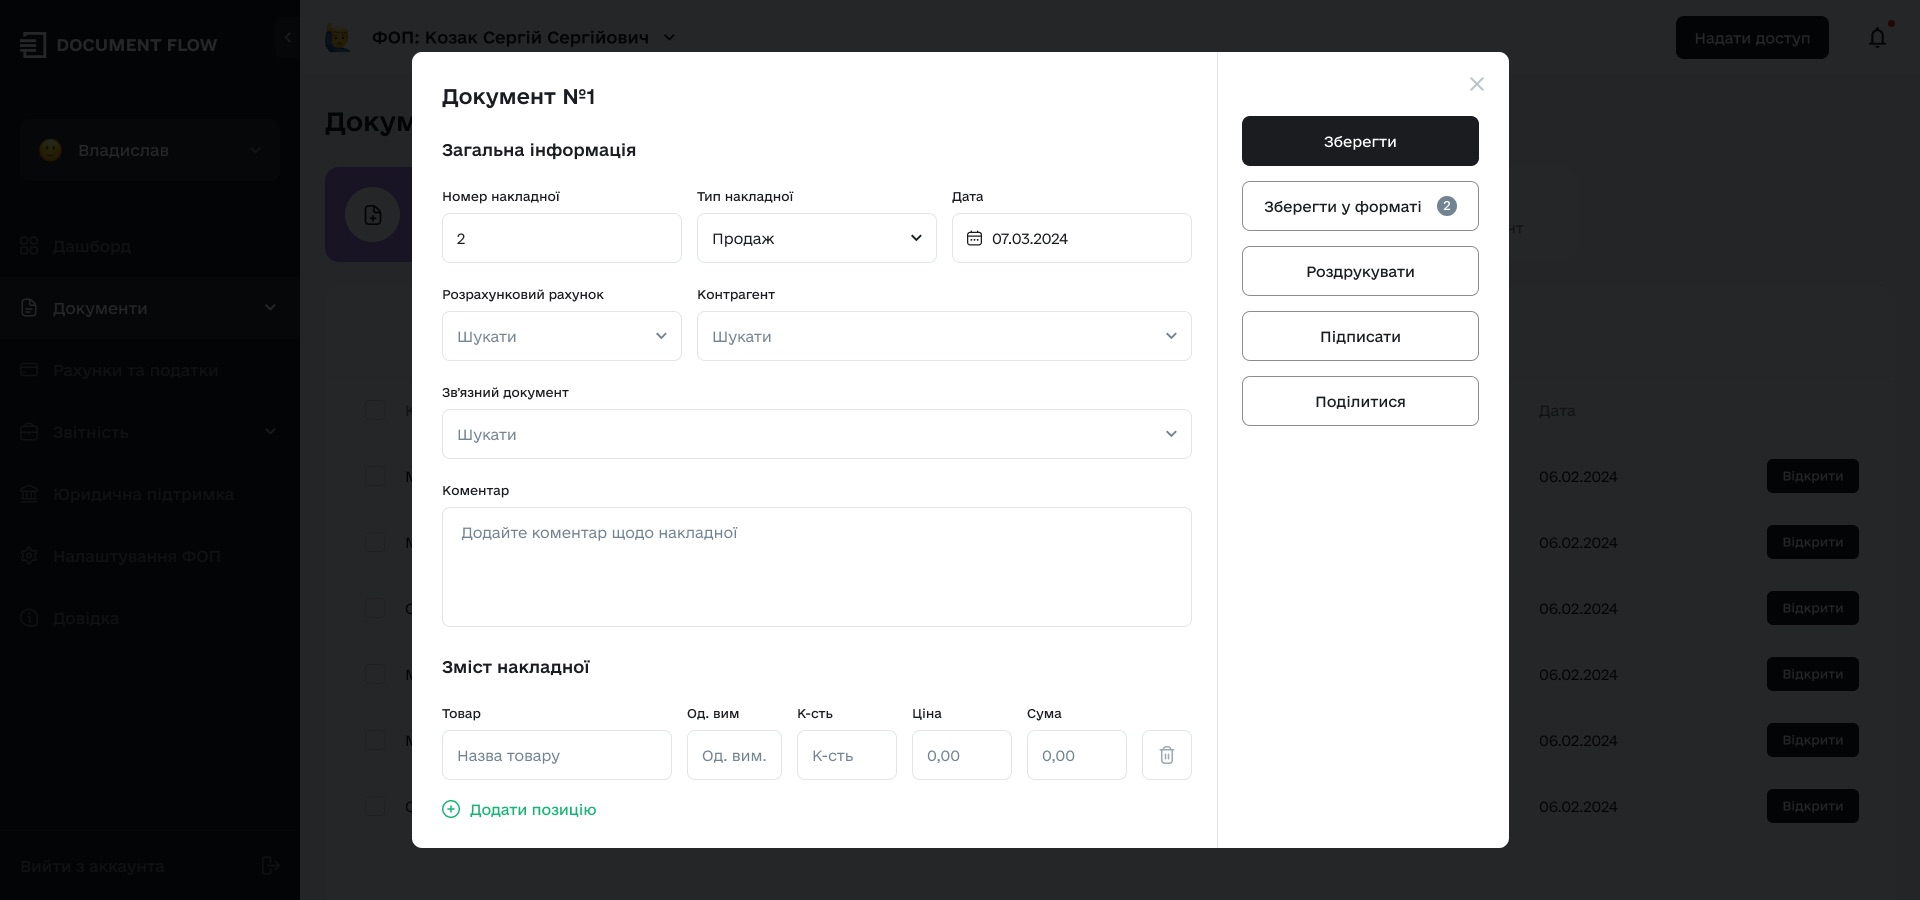Click the Ціна input field

point(962,755)
